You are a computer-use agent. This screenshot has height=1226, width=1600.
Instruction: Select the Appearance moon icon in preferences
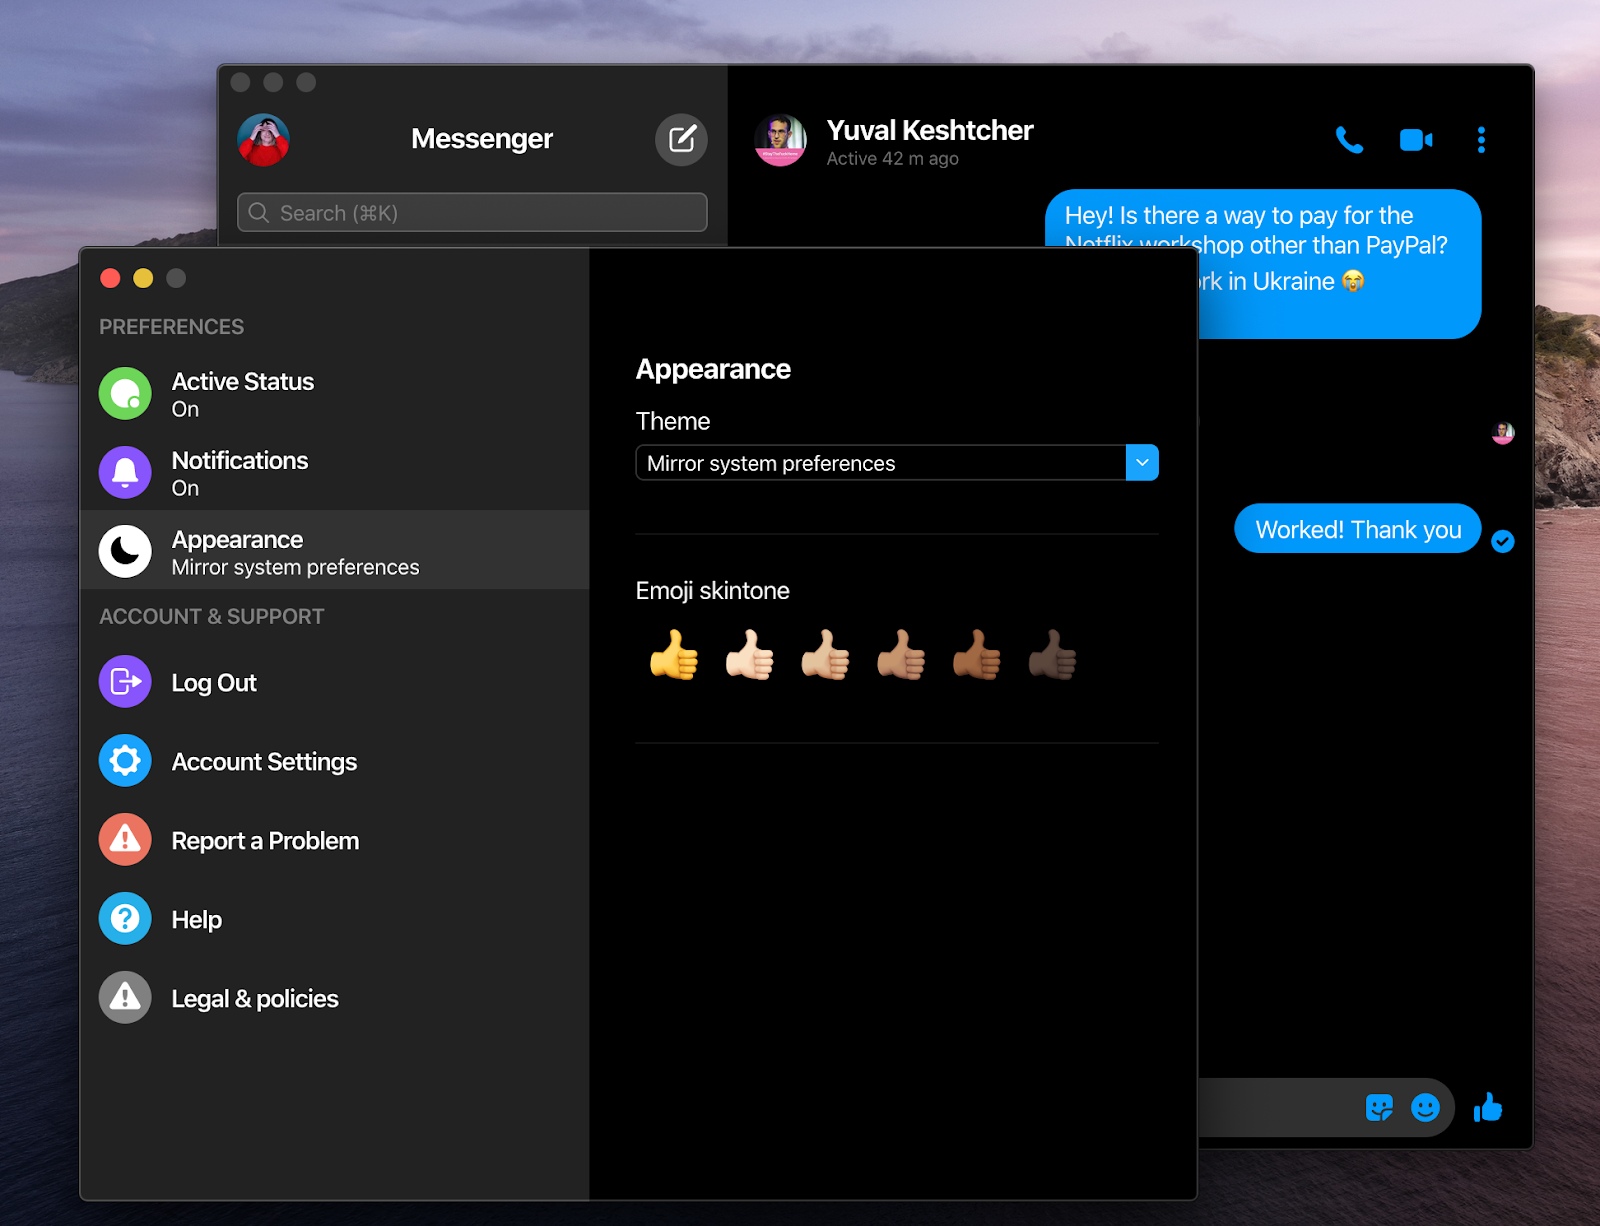tap(124, 551)
